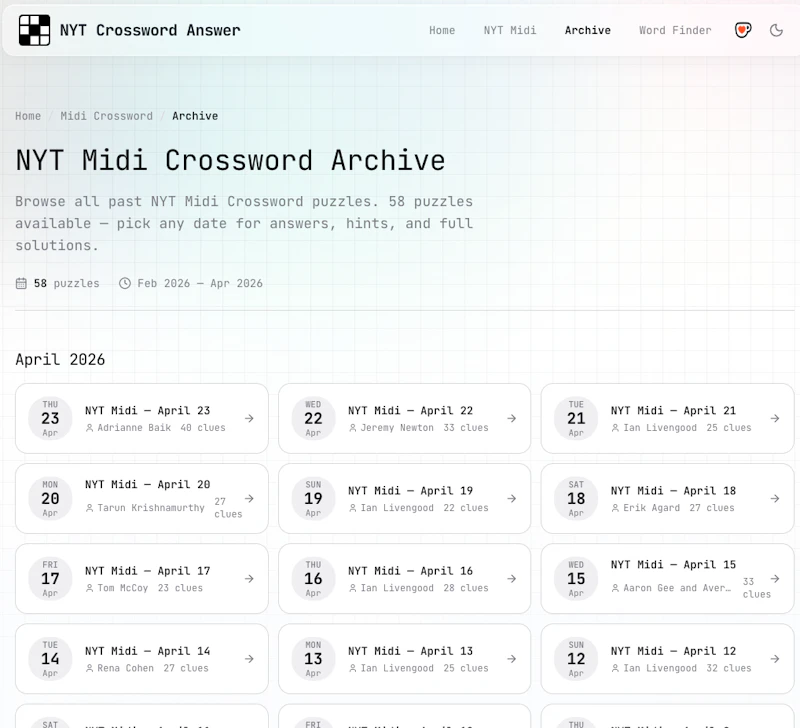Open the NYT Midi – April 12 card

pyautogui.click(x=667, y=659)
